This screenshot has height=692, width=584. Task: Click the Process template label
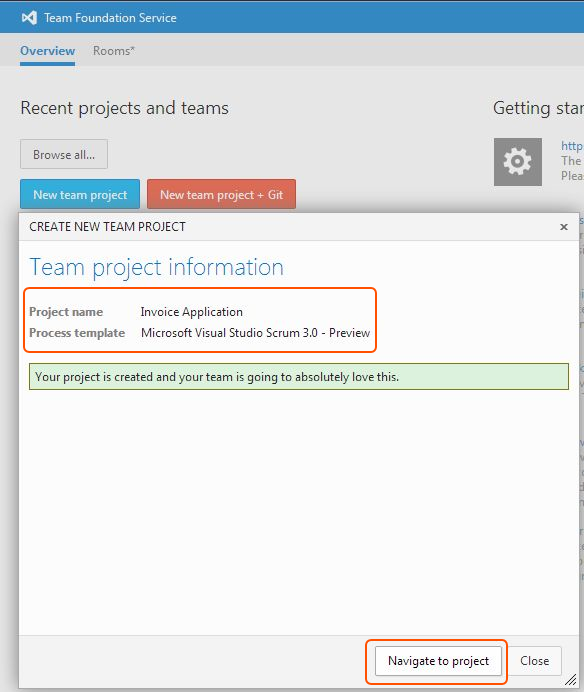click(77, 333)
